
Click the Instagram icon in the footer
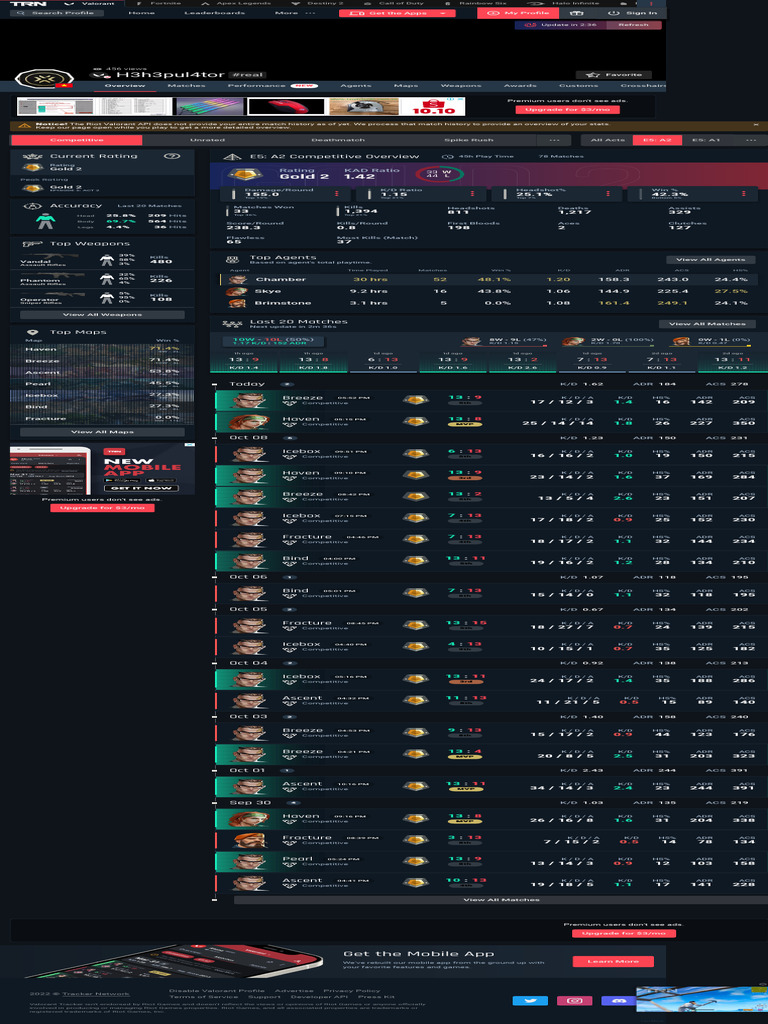pyautogui.click(x=574, y=1000)
